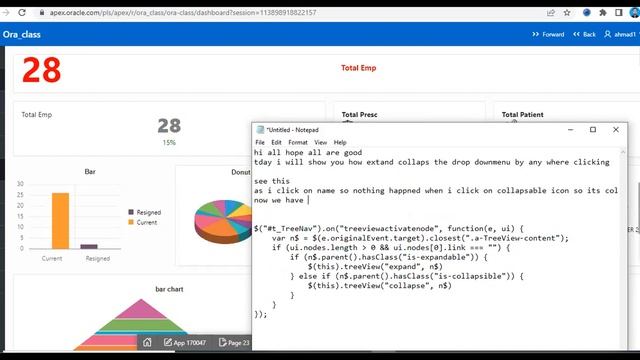Minimize the Notepad window
640x360 pixels.
(x=571, y=130)
